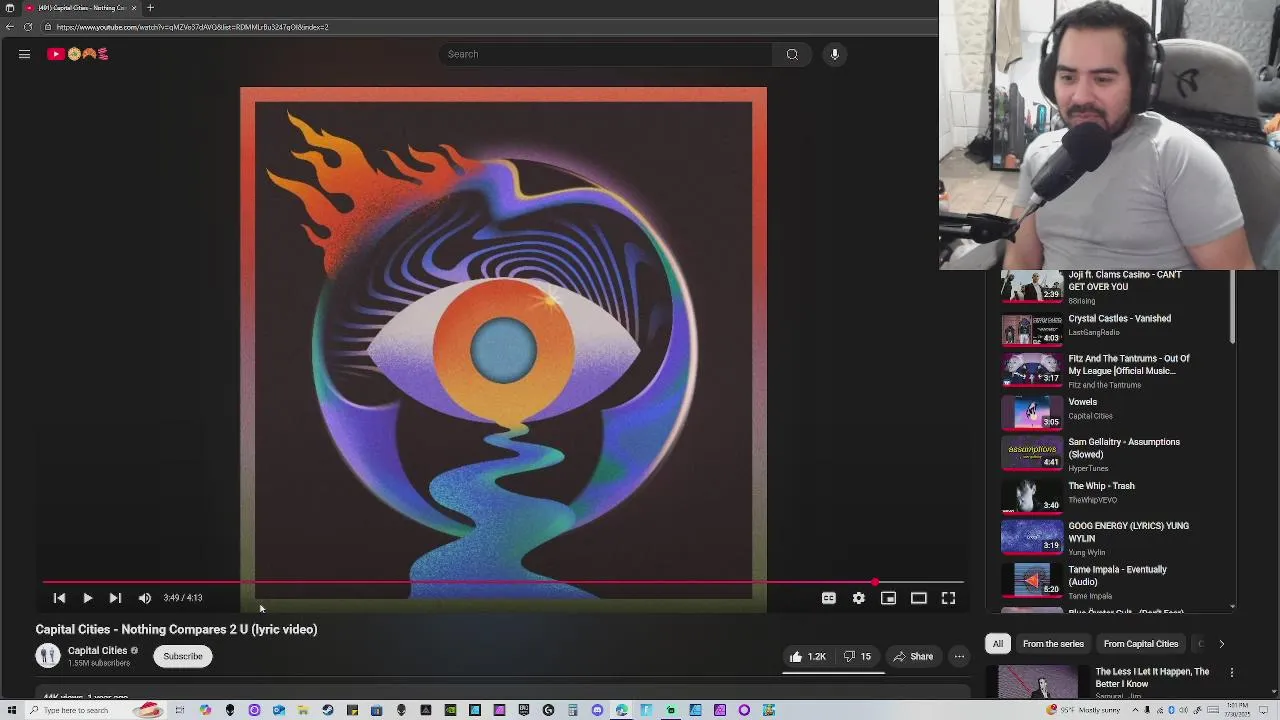Click the progress bar scrubber handle
Viewport: 1280px width, 720px height.
(875, 582)
